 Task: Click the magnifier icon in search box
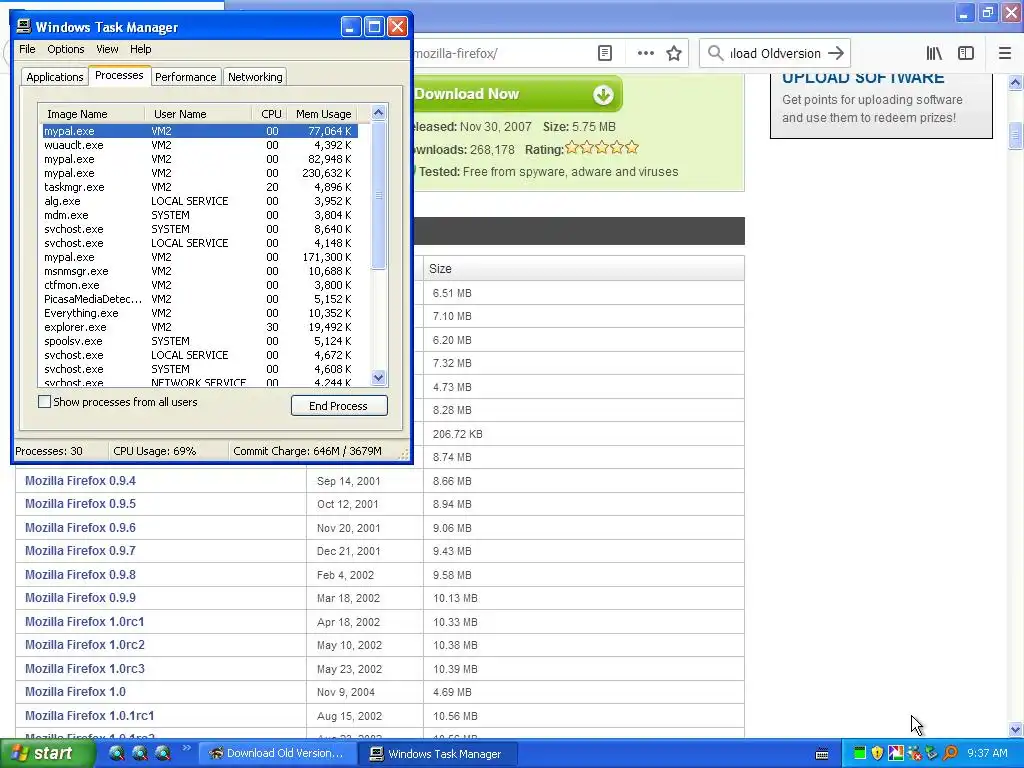pyautogui.click(x=716, y=54)
